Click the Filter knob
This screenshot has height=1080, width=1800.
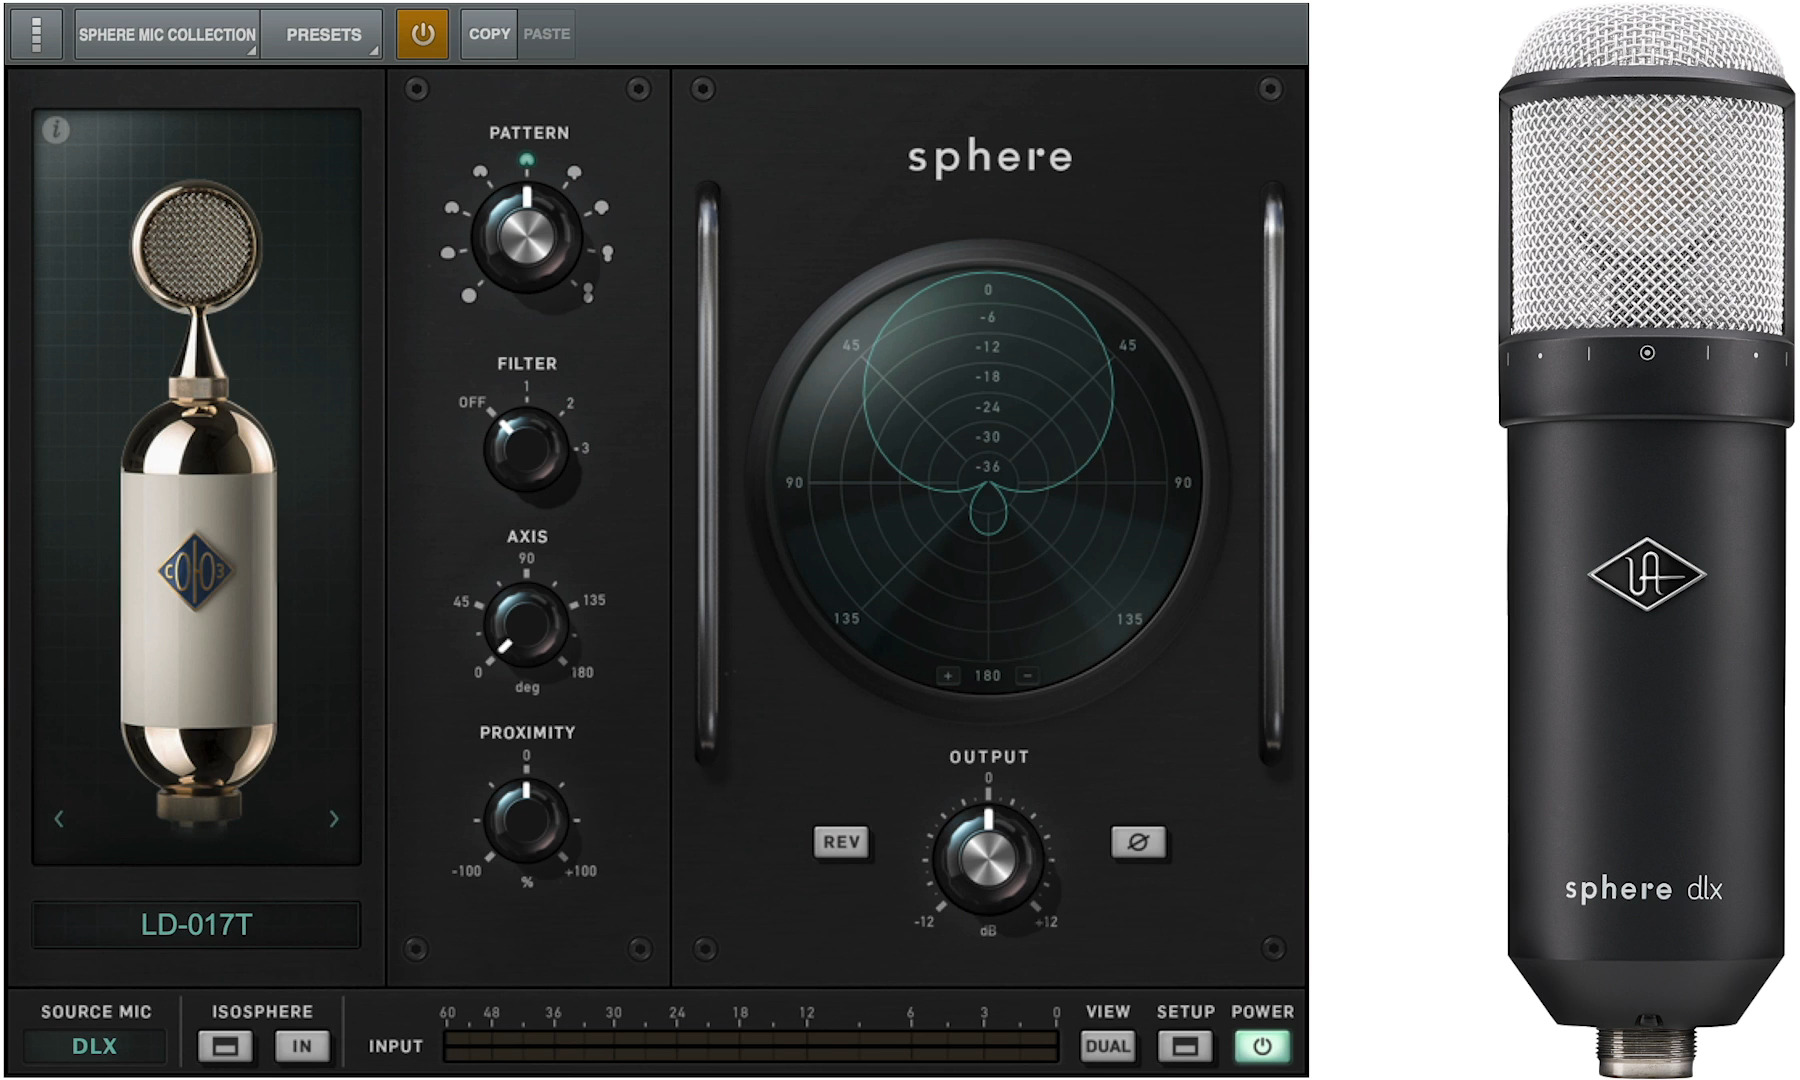(x=525, y=448)
